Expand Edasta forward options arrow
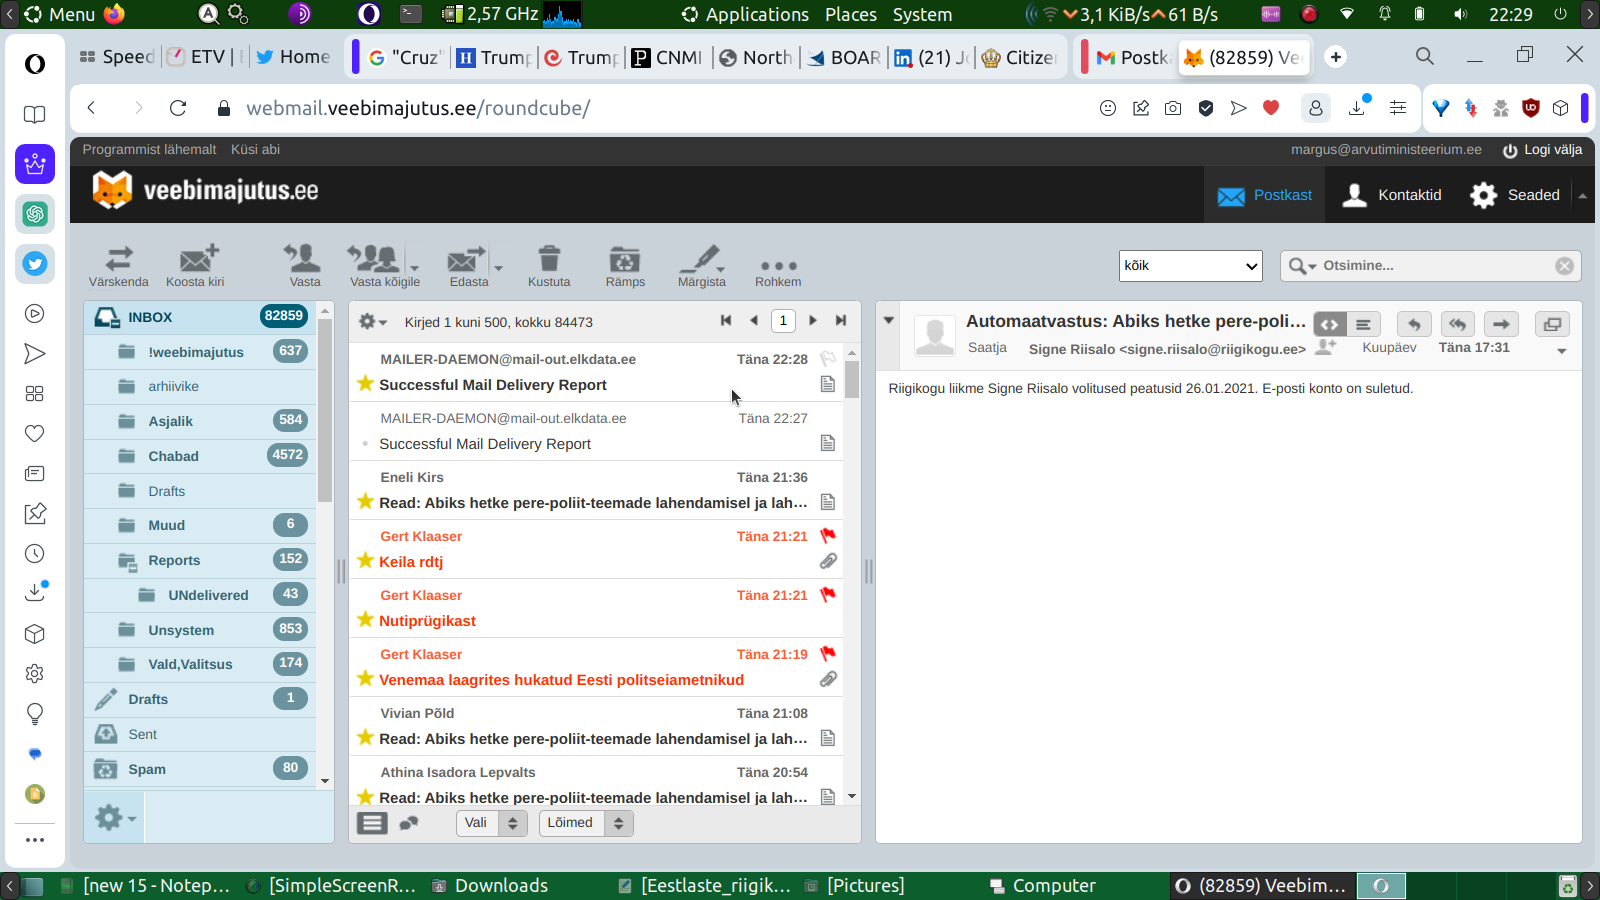The height and width of the screenshot is (900, 1600). point(498,268)
